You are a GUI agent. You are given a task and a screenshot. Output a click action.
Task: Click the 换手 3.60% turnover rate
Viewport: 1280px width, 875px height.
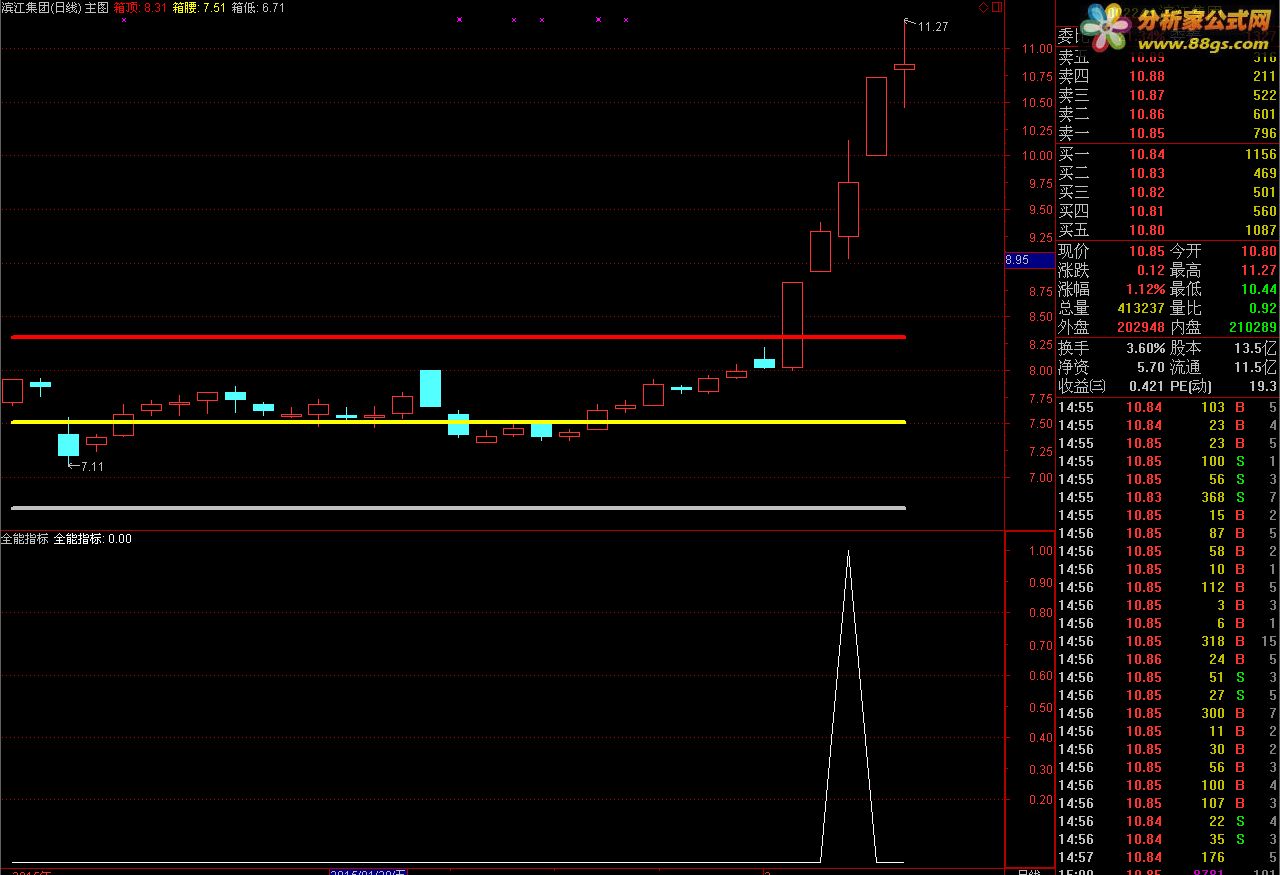click(1145, 348)
